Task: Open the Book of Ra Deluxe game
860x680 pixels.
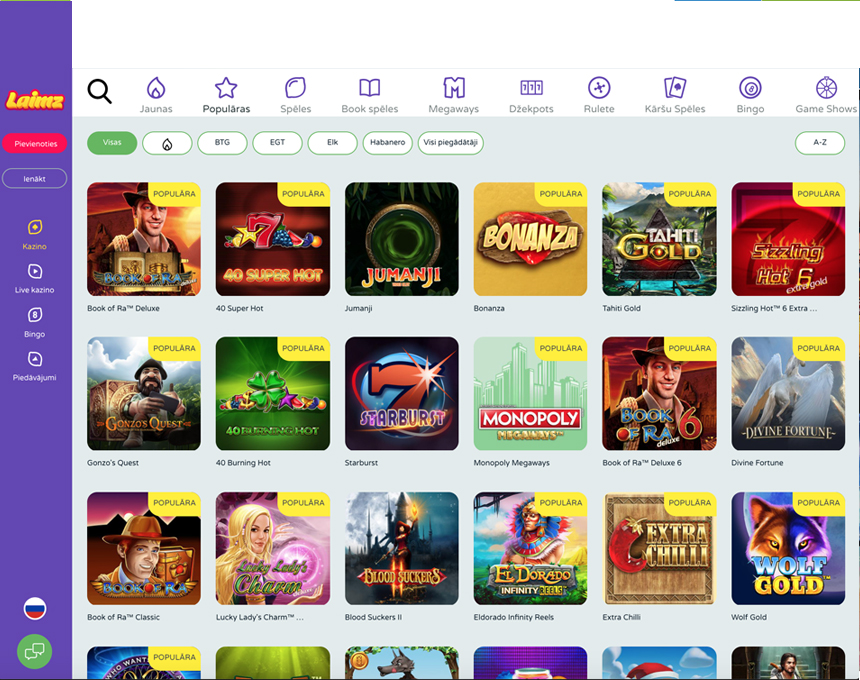Action: tap(144, 239)
